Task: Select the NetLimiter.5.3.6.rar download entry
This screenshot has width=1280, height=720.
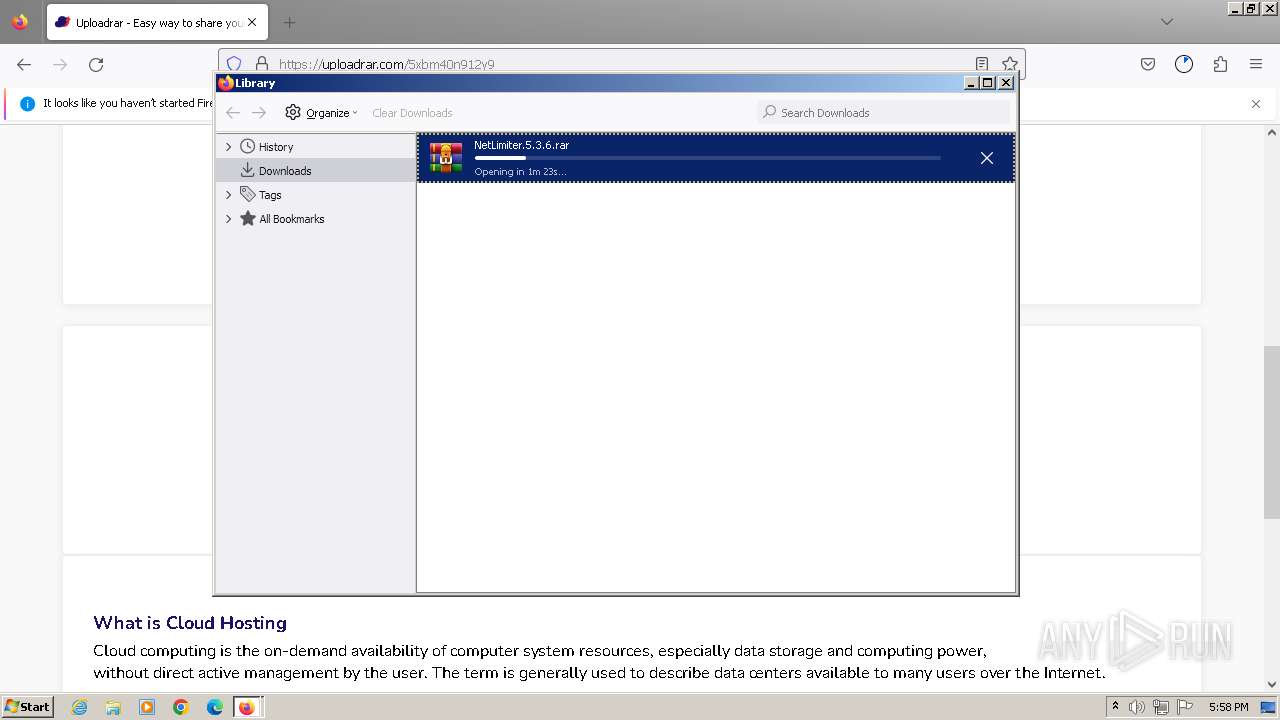Action: point(716,158)
